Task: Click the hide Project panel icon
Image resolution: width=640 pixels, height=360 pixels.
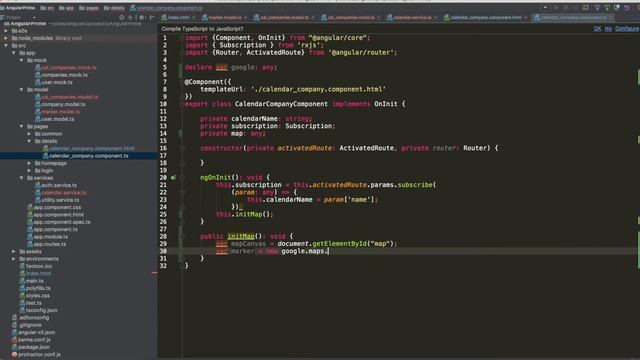Action: click(152, 18)
